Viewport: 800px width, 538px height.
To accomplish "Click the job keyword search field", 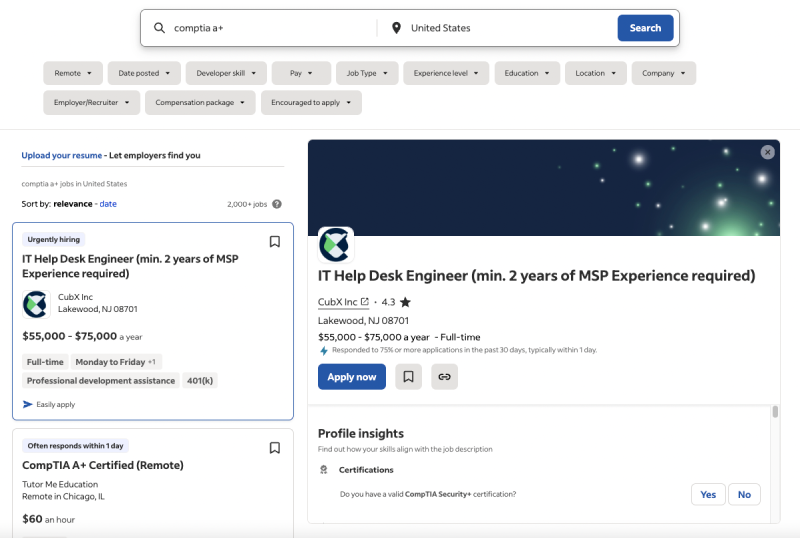I will click(270, 28).
